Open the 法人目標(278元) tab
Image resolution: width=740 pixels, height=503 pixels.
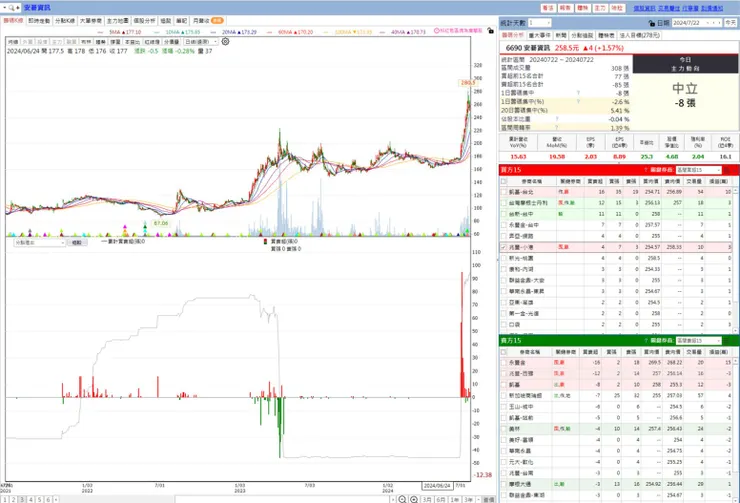[639, 35]
